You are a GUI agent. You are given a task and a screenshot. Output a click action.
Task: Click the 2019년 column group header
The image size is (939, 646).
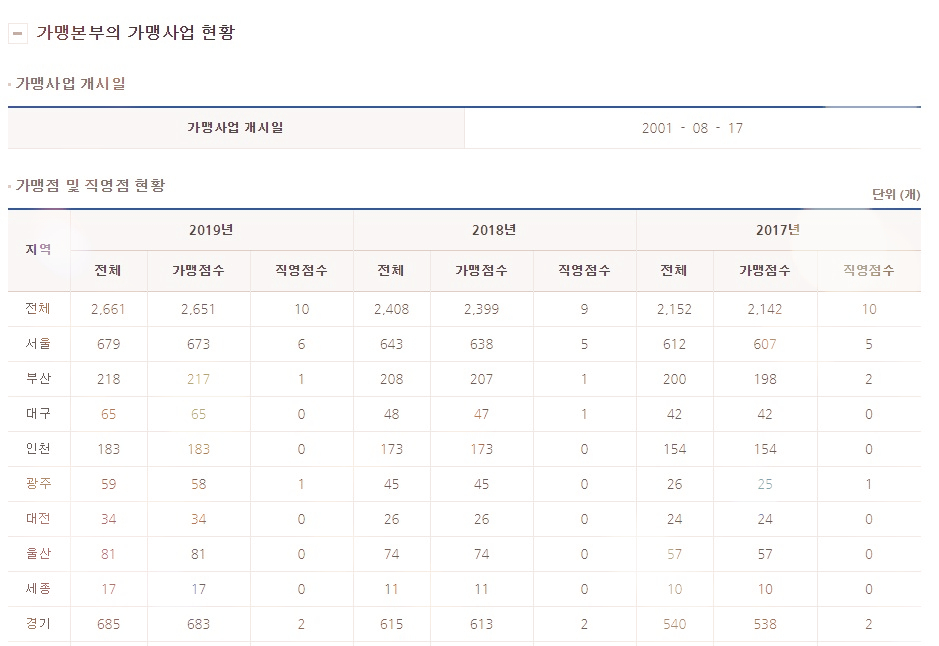[211, 230]
